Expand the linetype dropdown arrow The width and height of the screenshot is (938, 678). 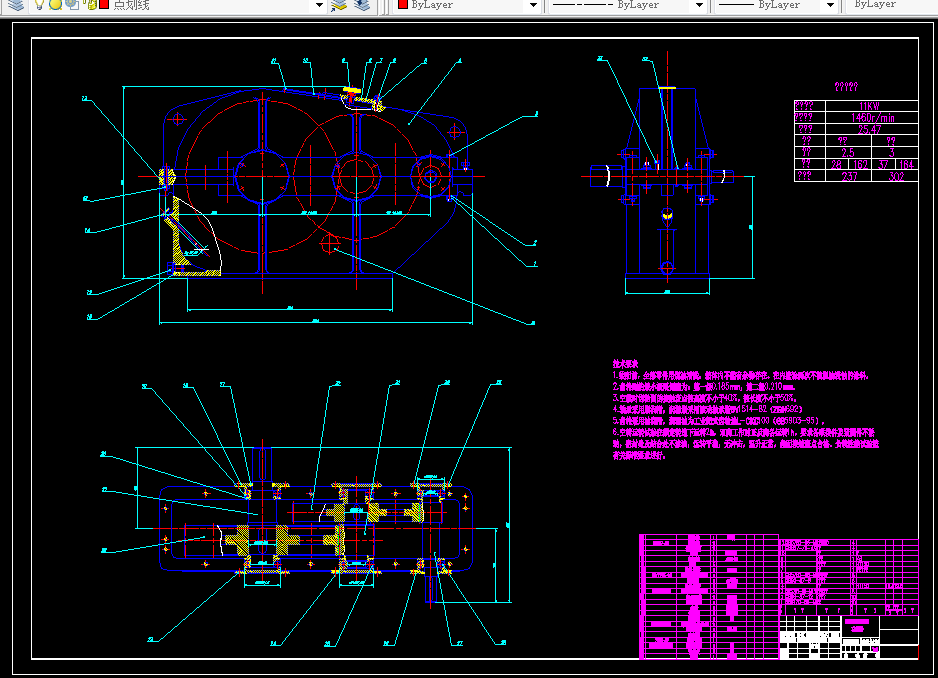[x=699, y=5]
